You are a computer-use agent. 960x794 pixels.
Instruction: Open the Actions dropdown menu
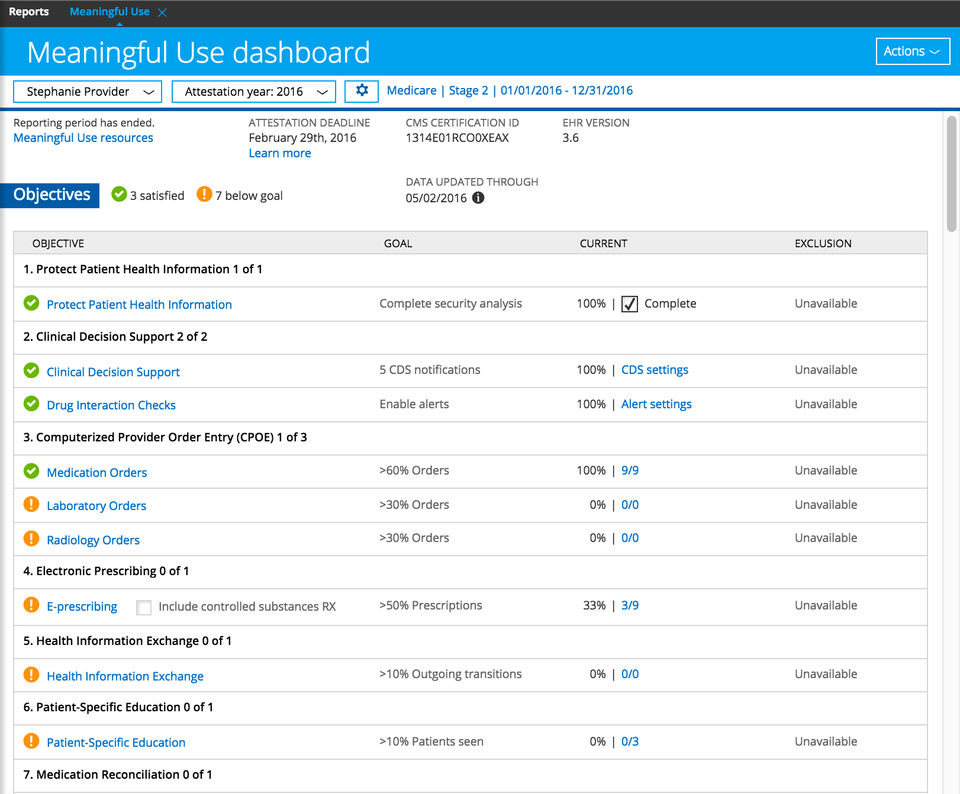[912, 52]
